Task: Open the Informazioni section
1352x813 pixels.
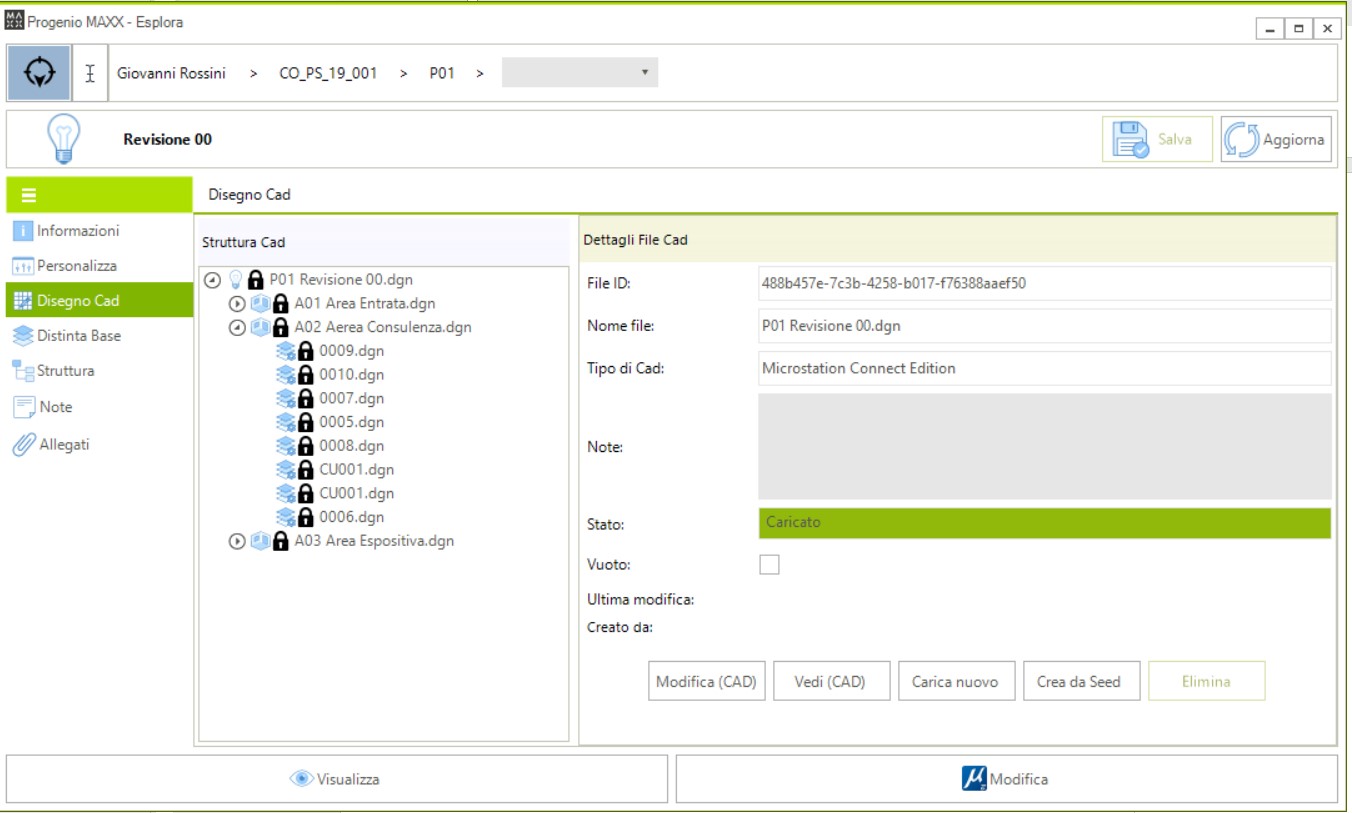Action: 98,231
